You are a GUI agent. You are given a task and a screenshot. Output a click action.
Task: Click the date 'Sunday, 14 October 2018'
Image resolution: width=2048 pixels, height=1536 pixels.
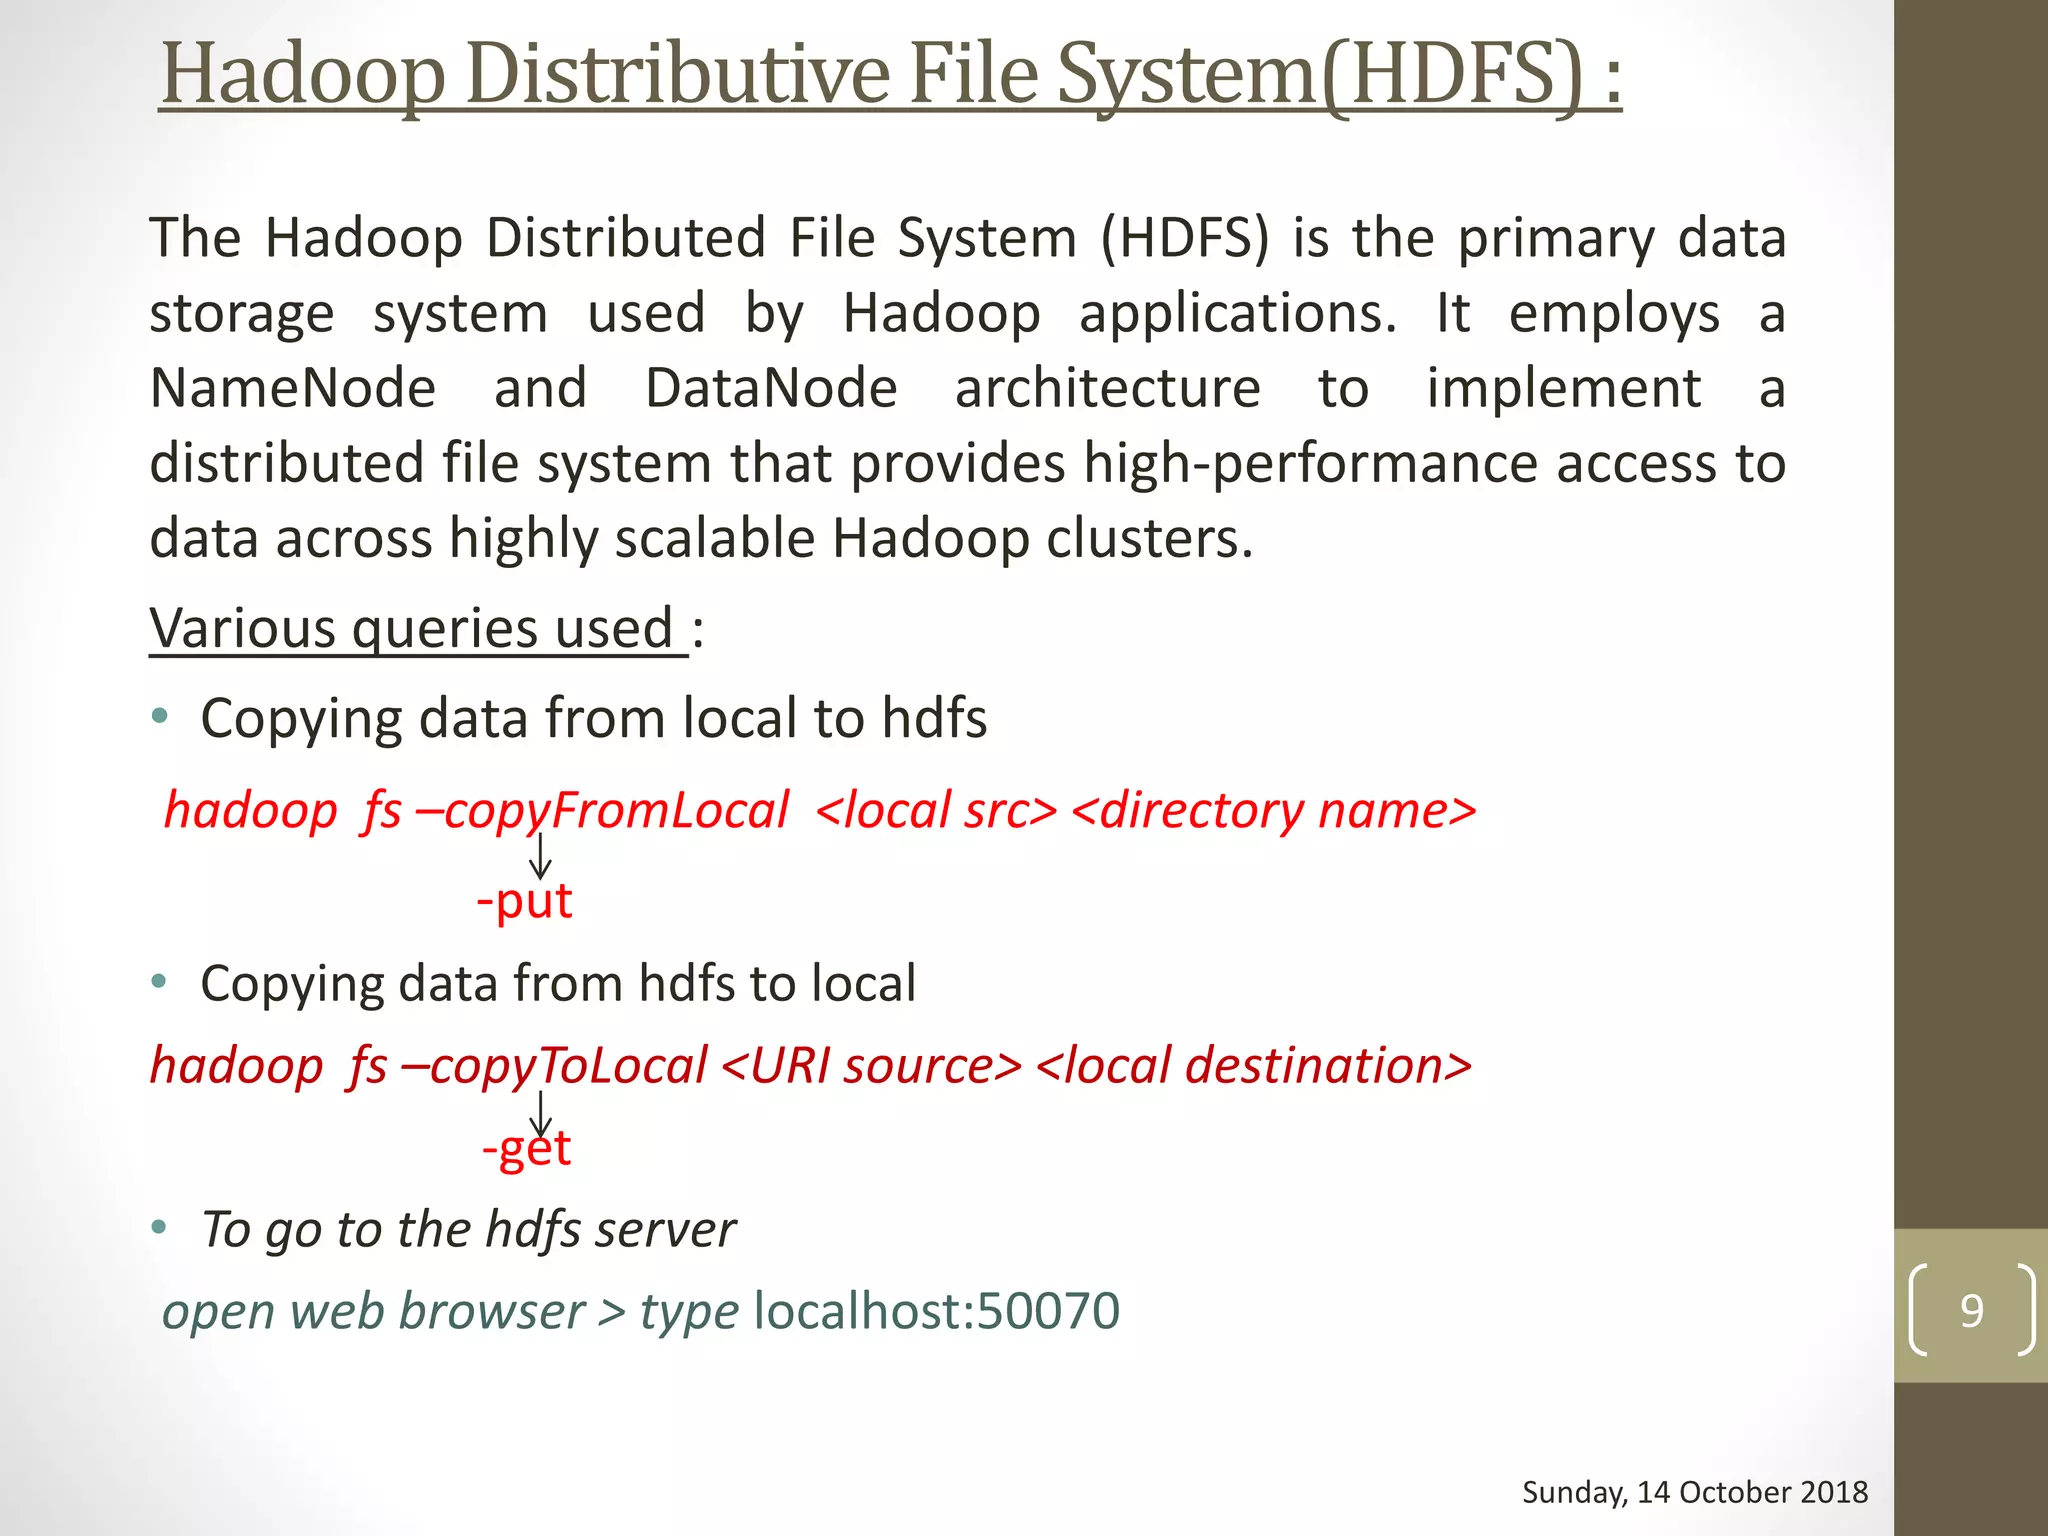(x=1695, y=1492)
